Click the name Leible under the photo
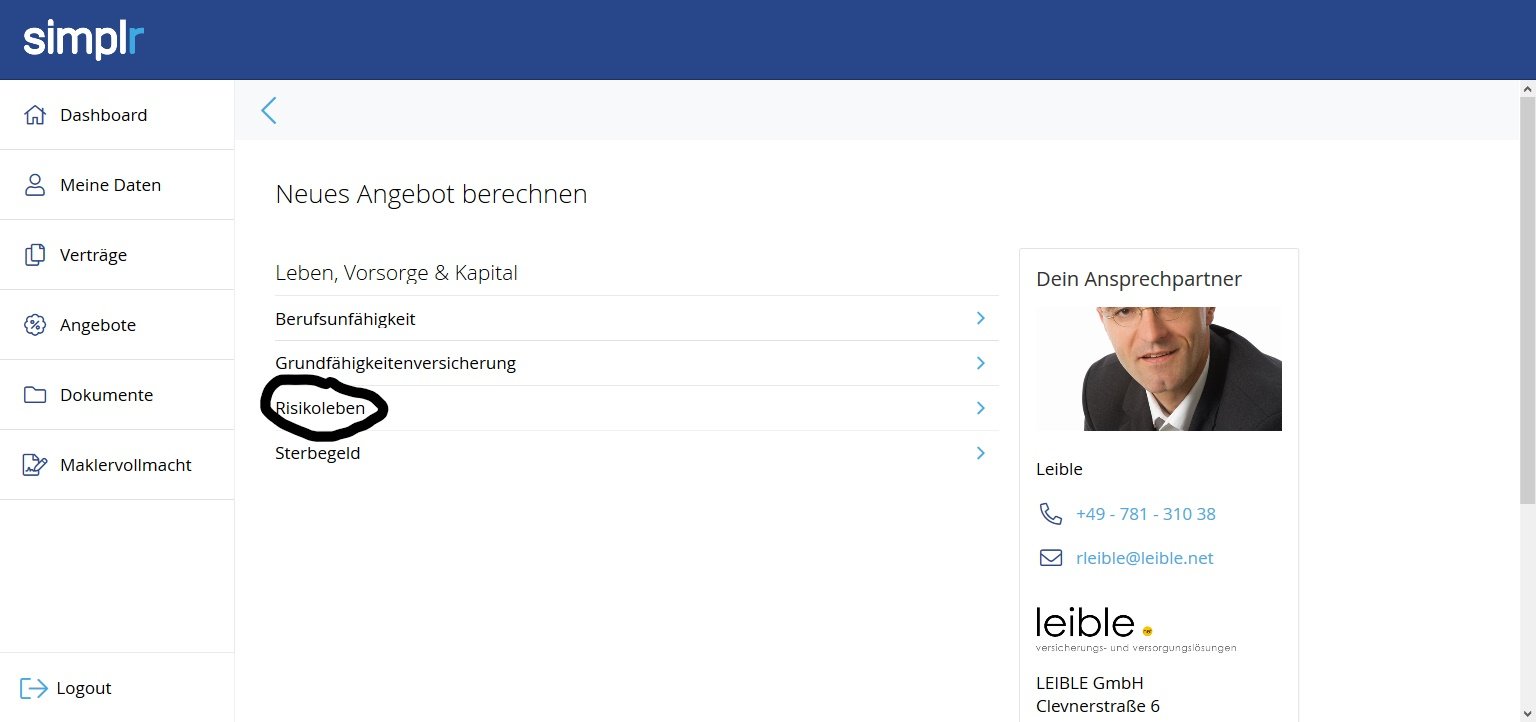The height and width of the screenshot is (722, 1536). (x=1059, y=469)
